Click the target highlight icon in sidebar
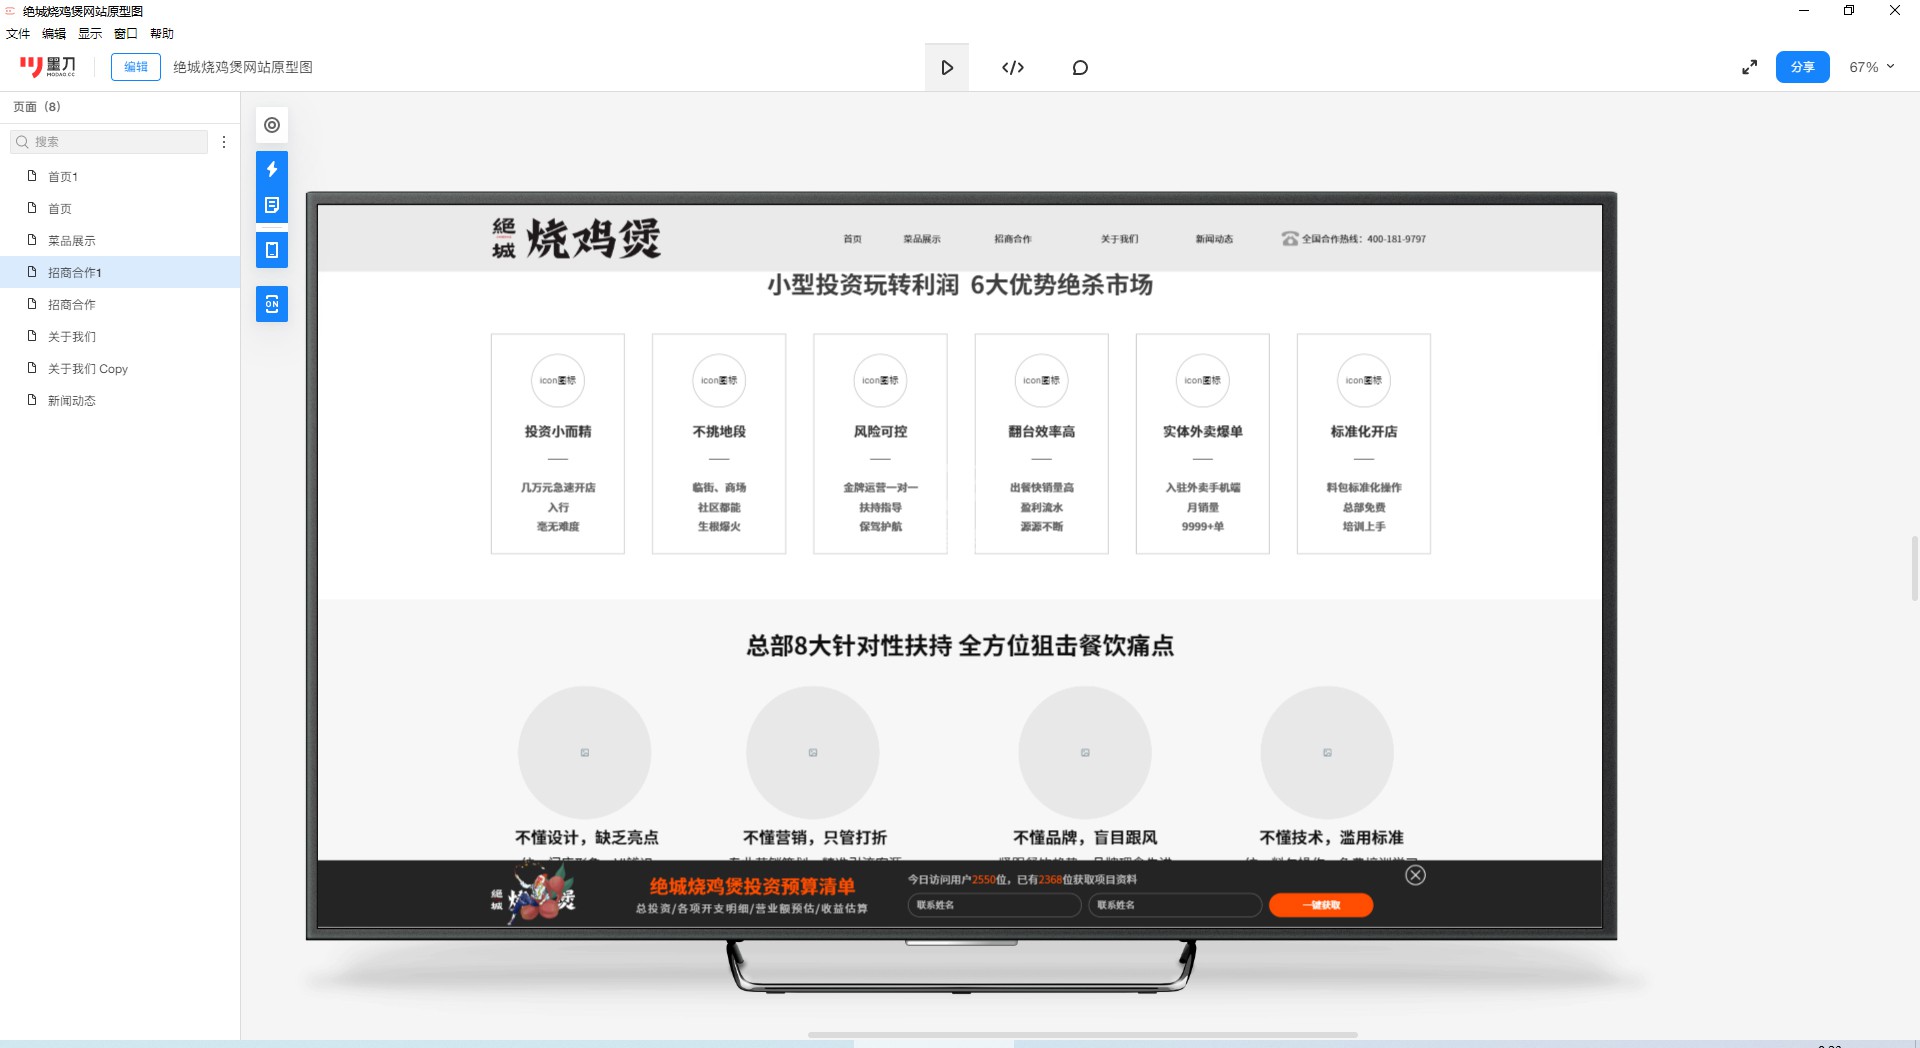 point(272,125)
